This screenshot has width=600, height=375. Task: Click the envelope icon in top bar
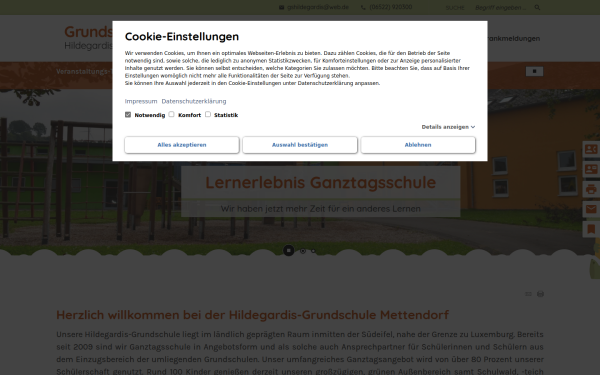(x=282, y=7)
